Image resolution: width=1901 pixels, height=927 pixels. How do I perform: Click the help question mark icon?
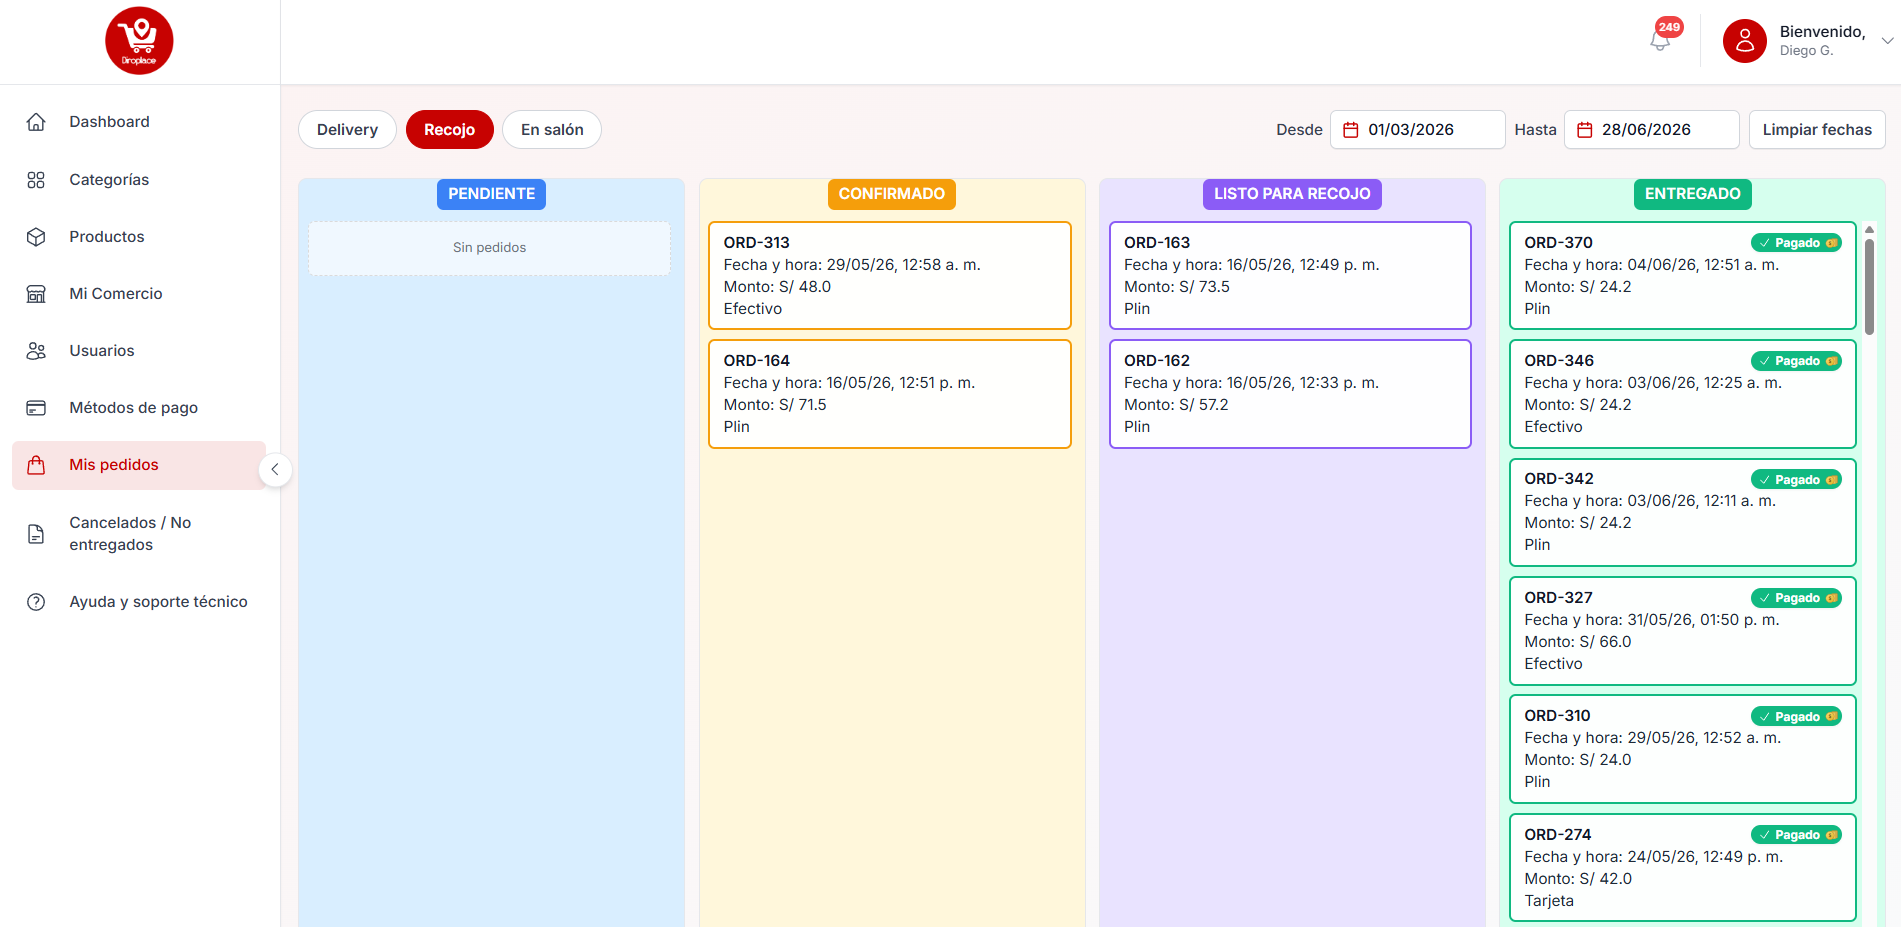[x=36, y=602]
